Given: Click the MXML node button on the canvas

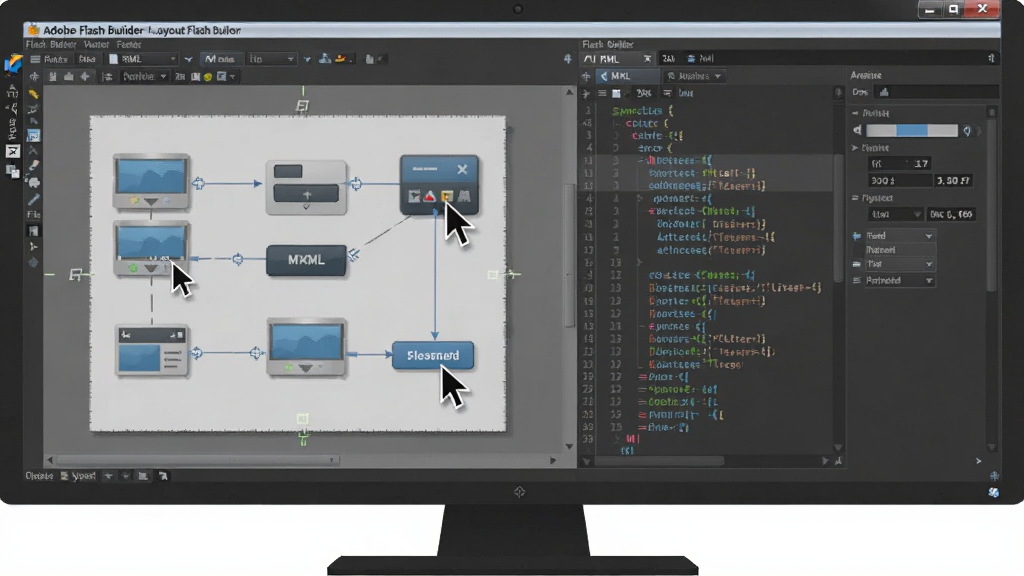Looking at the screenshot, I should (x=306, y=260).
